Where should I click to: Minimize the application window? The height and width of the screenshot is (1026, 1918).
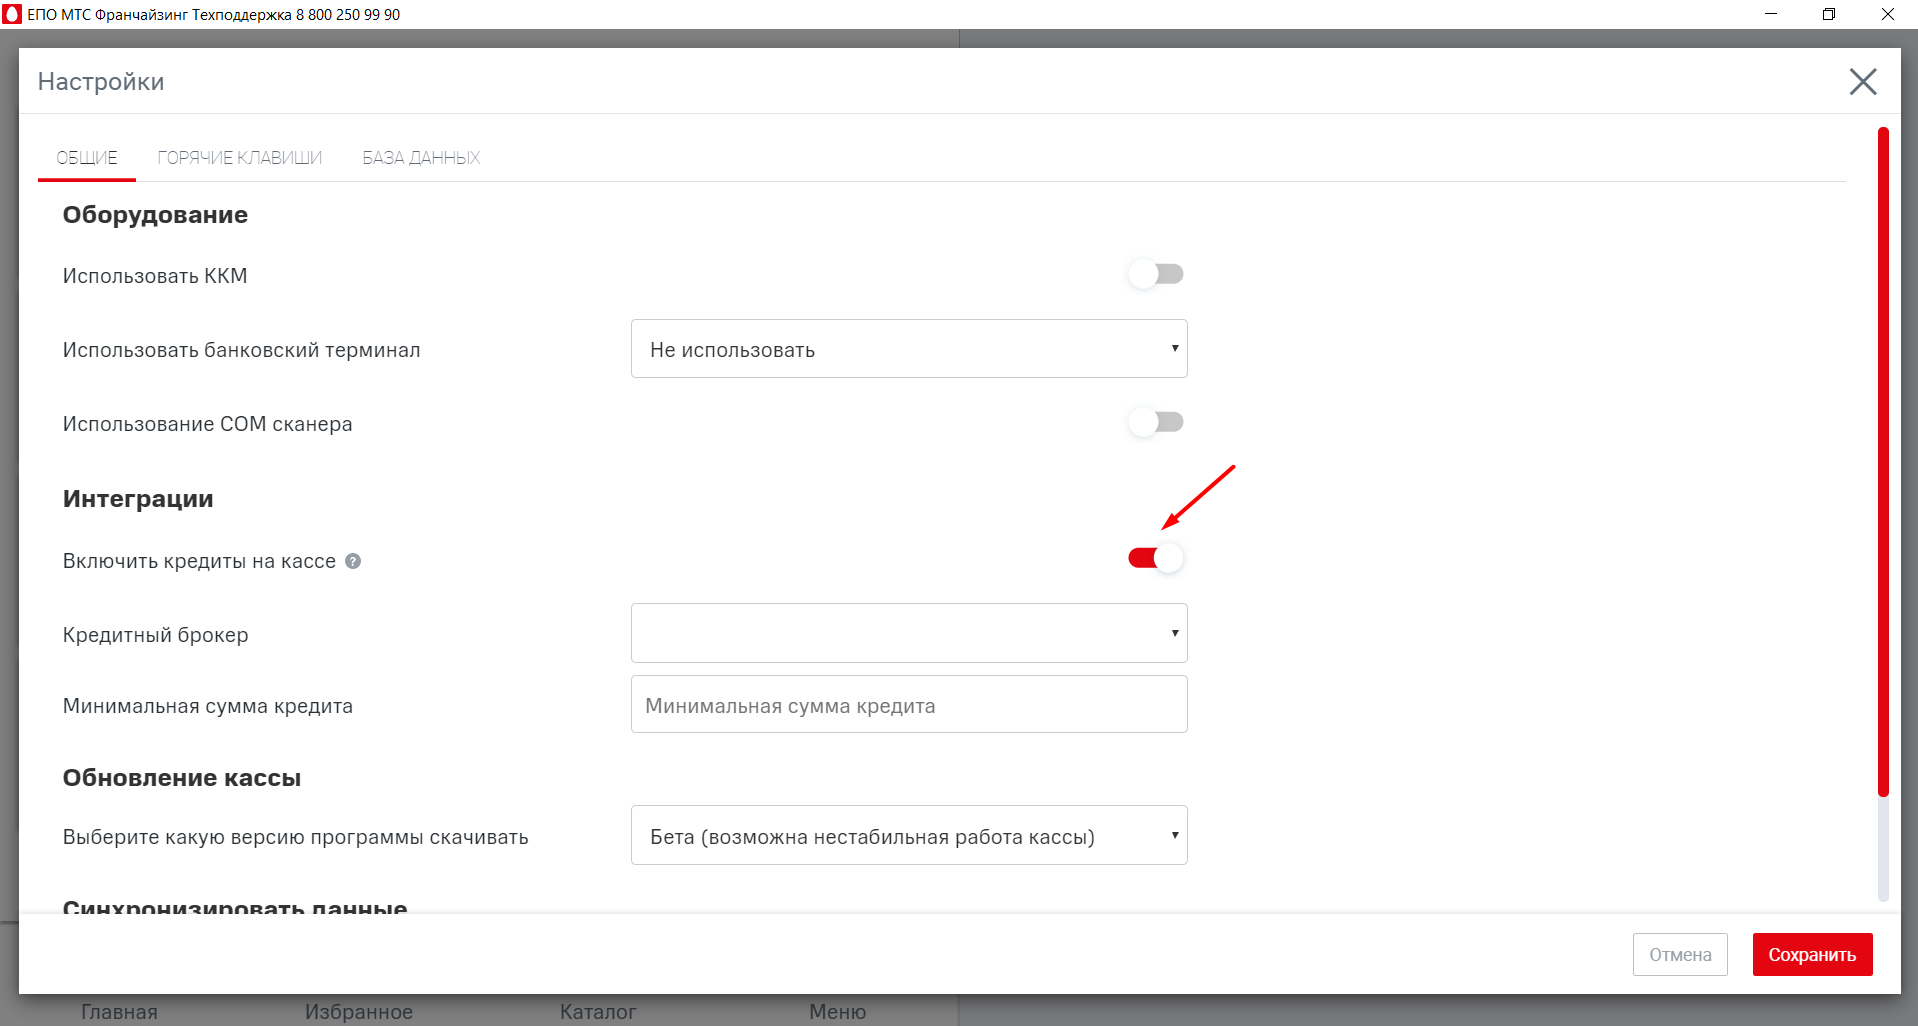(x=1771, y=14)
